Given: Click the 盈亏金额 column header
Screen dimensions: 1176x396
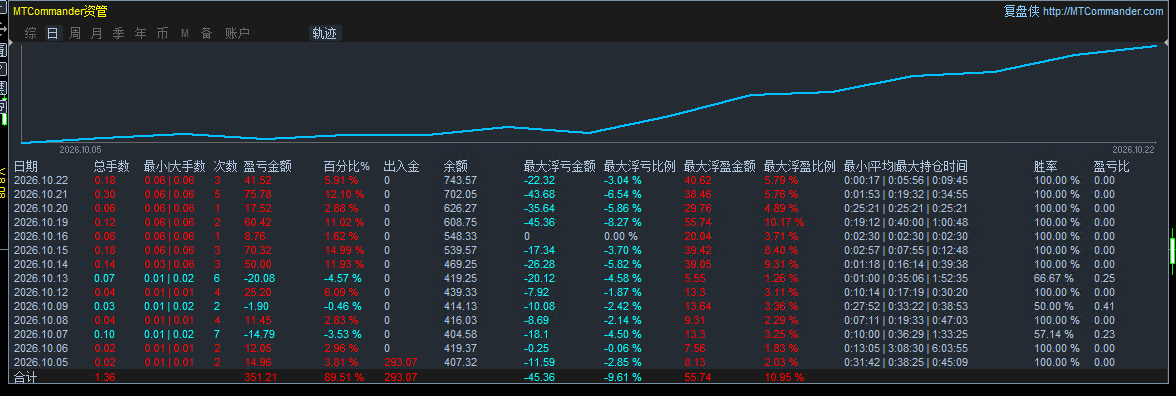Looking at the screenshot, I should point(268,166).
